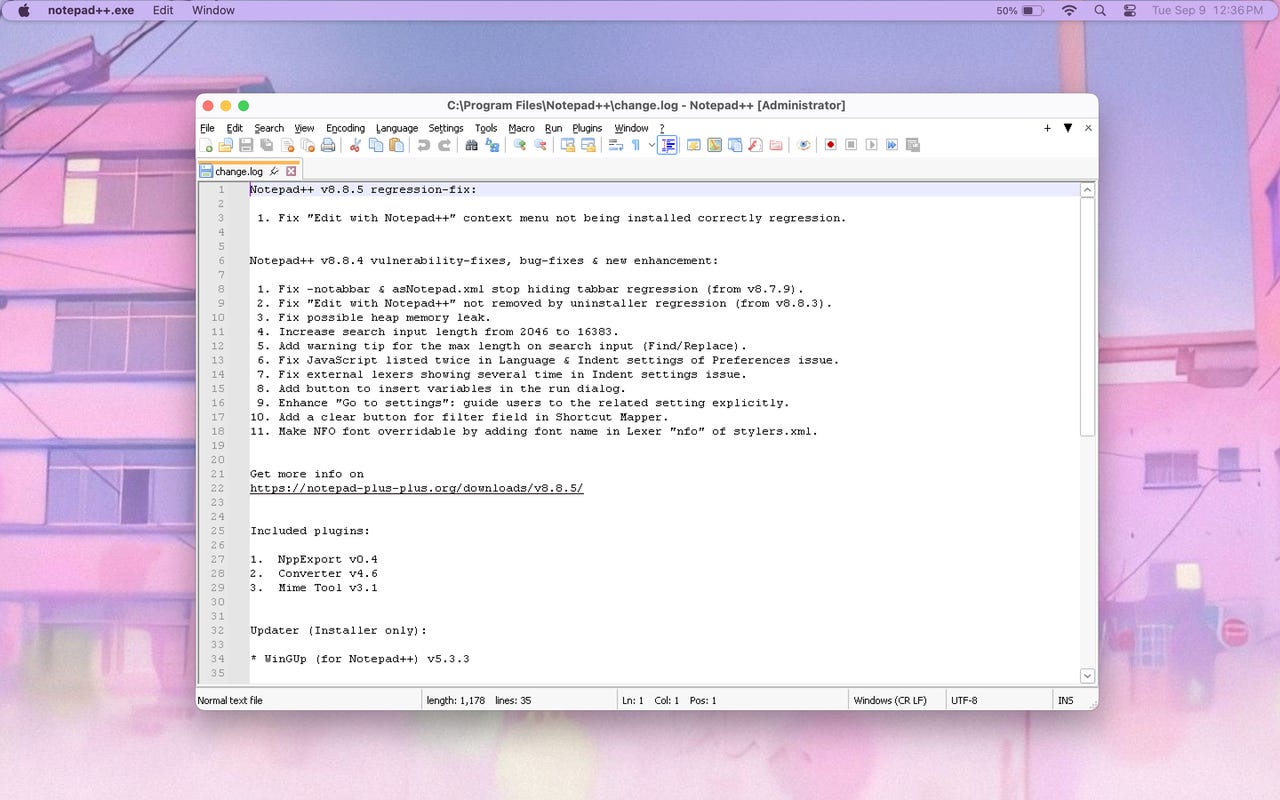Image resolution: width=1280 pixels, height=800 pixels.
Task: Follow the v8.8.5 downloads link
Action: point(416,488)
